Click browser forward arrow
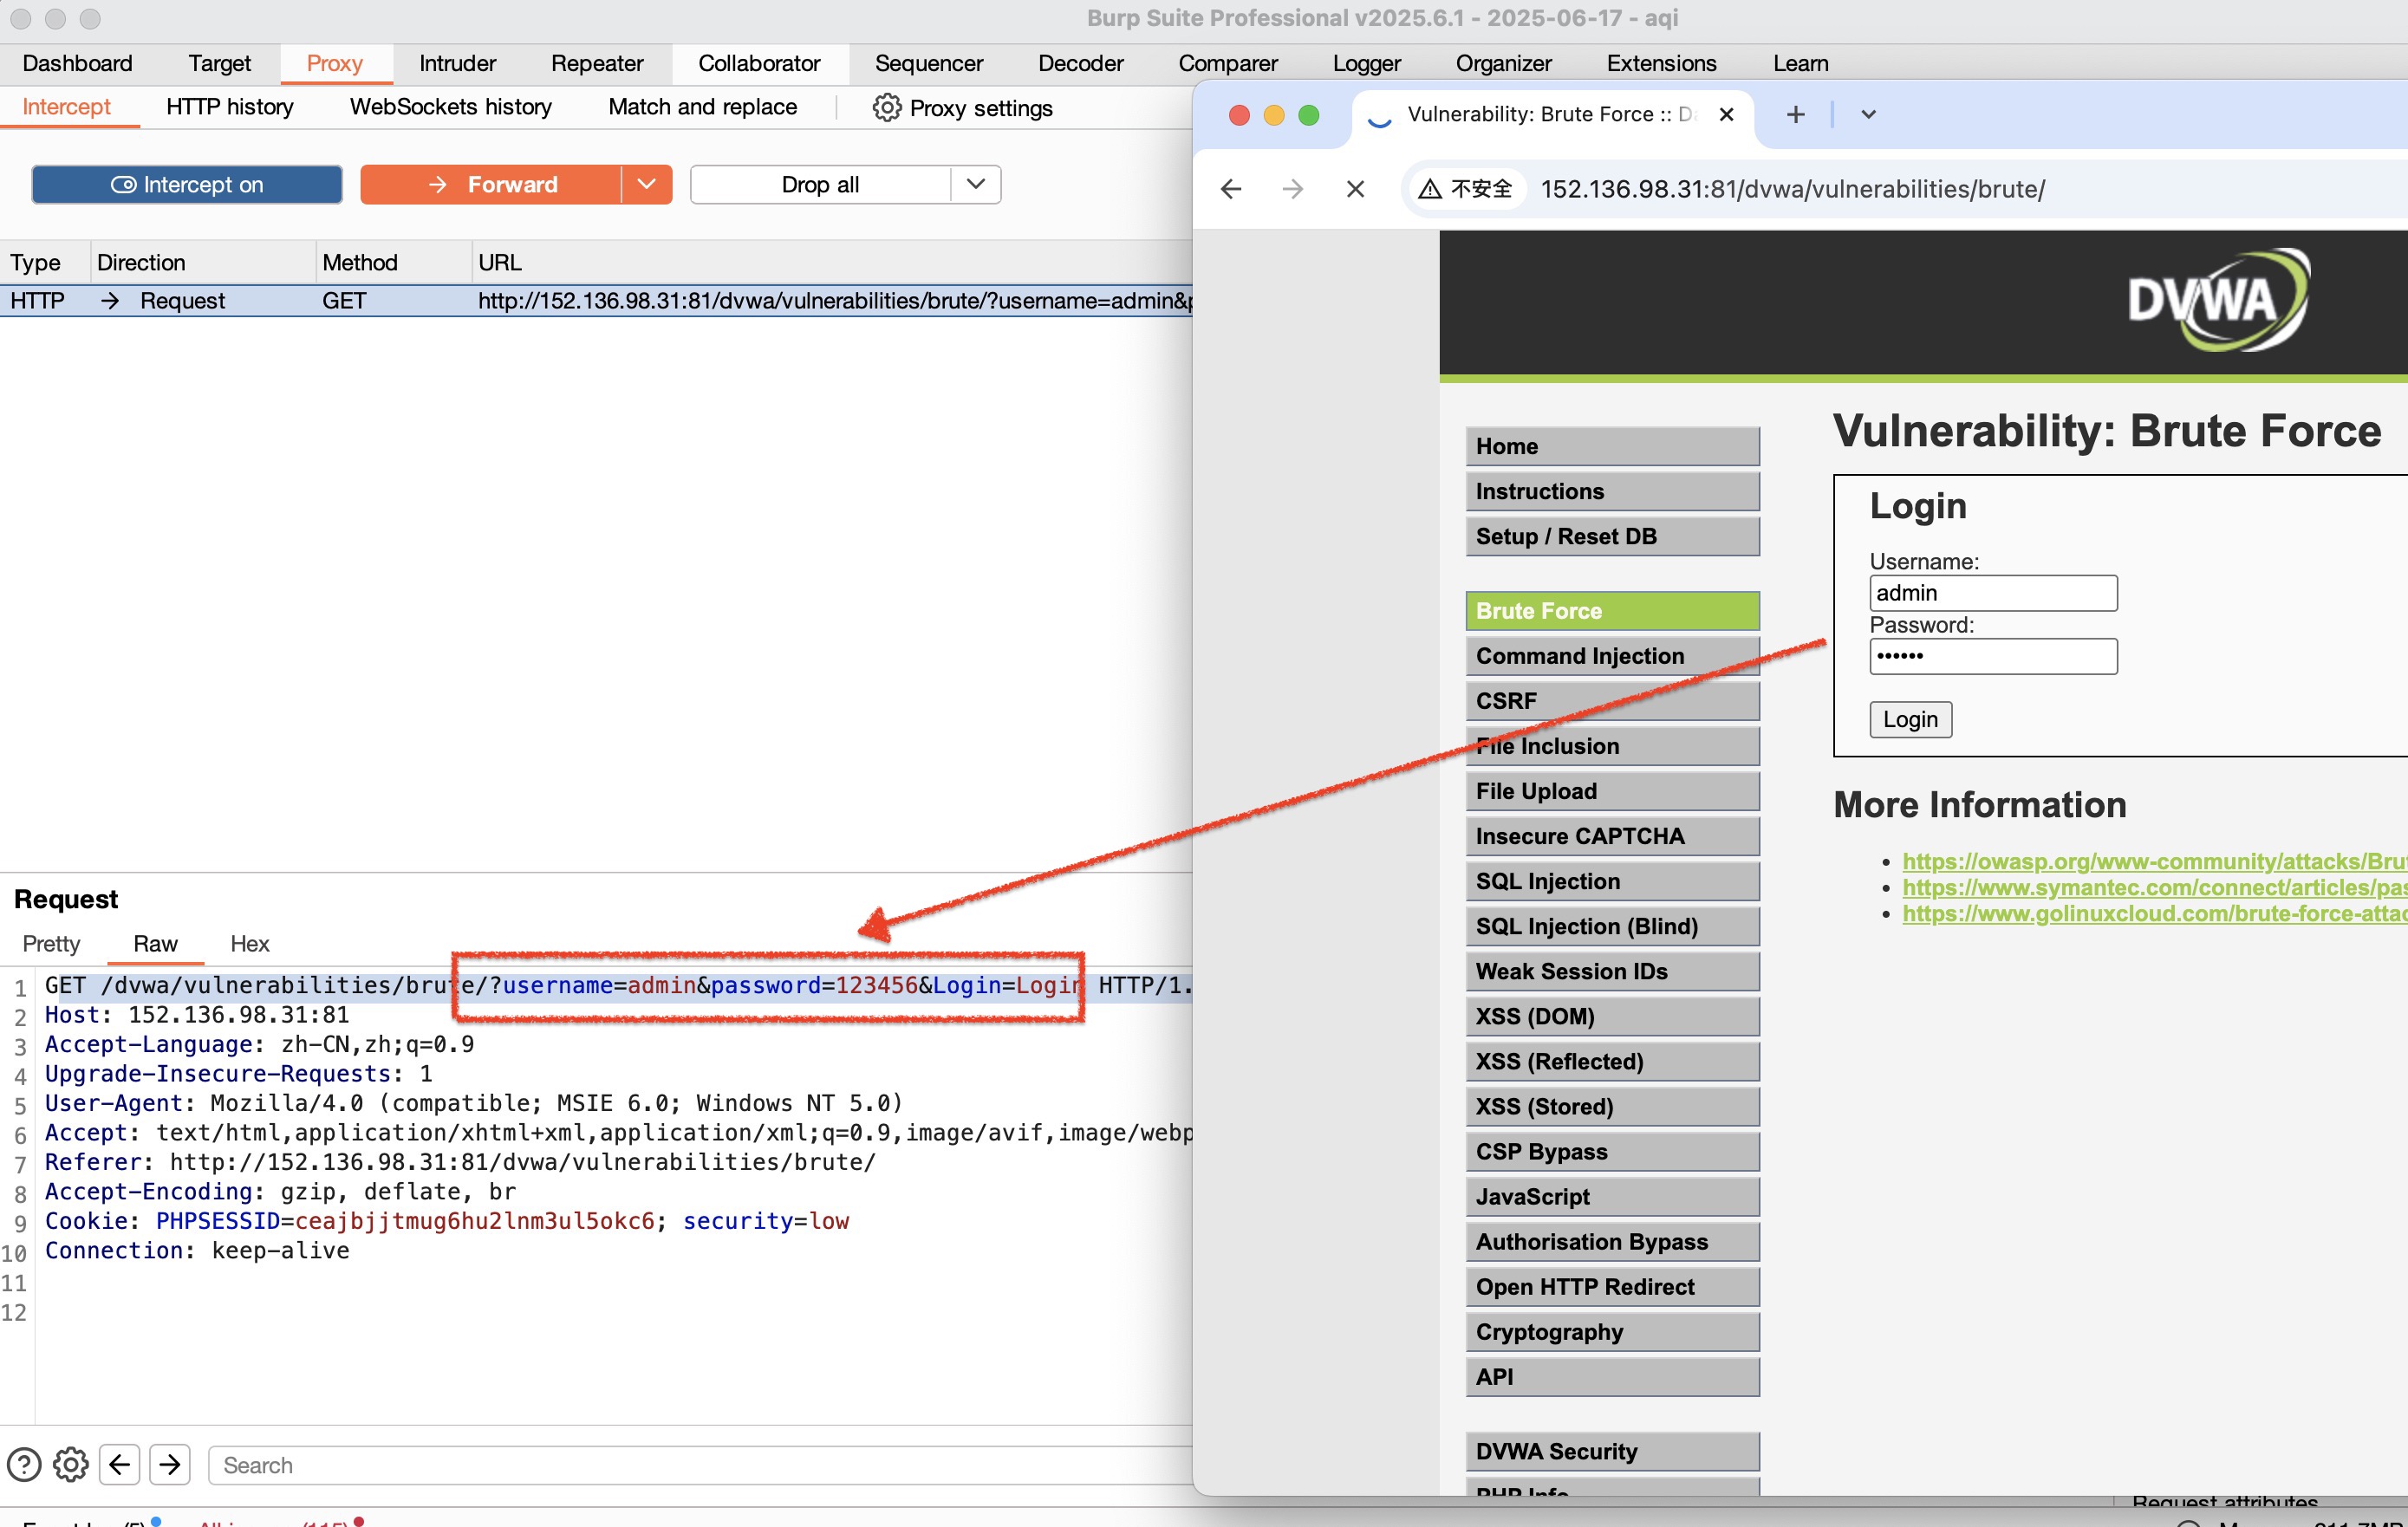The image size is (2408, 1527). click(x=1293, y=189)
